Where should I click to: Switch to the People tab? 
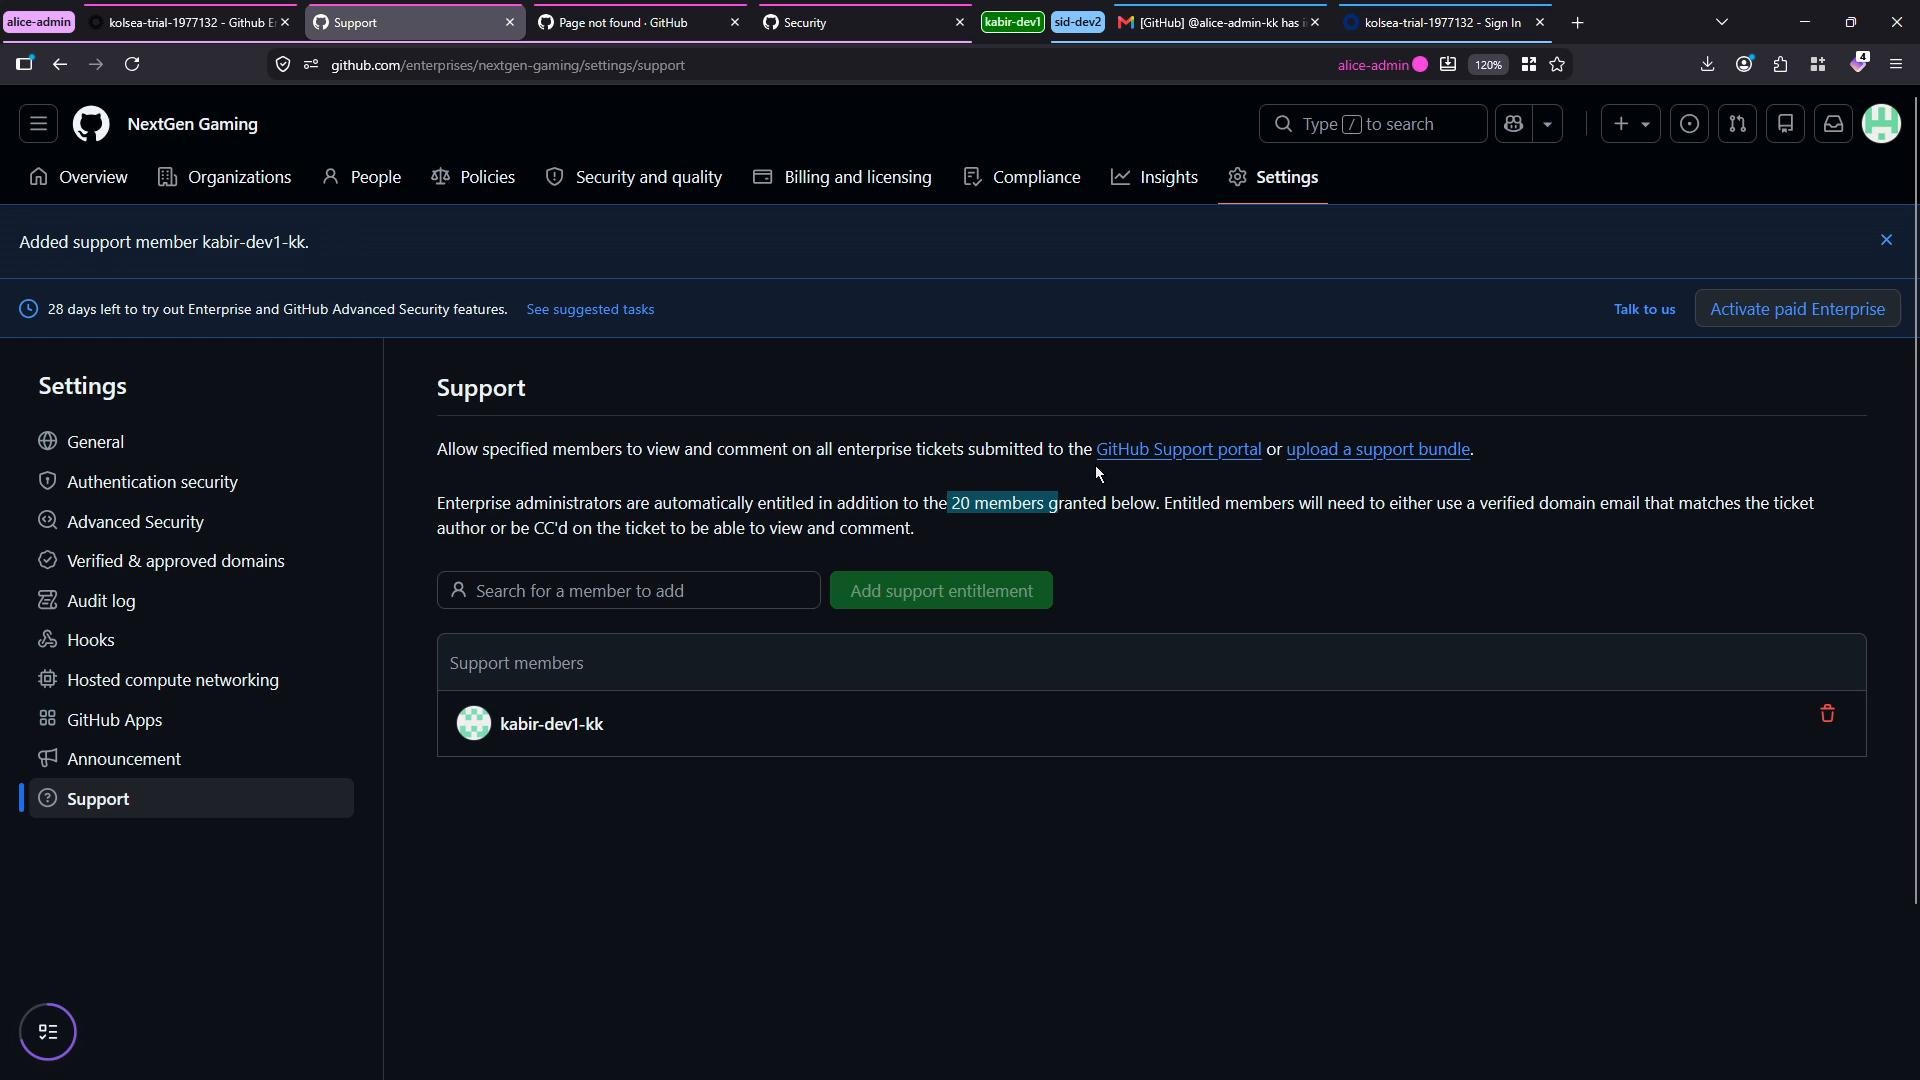[362, 177]
